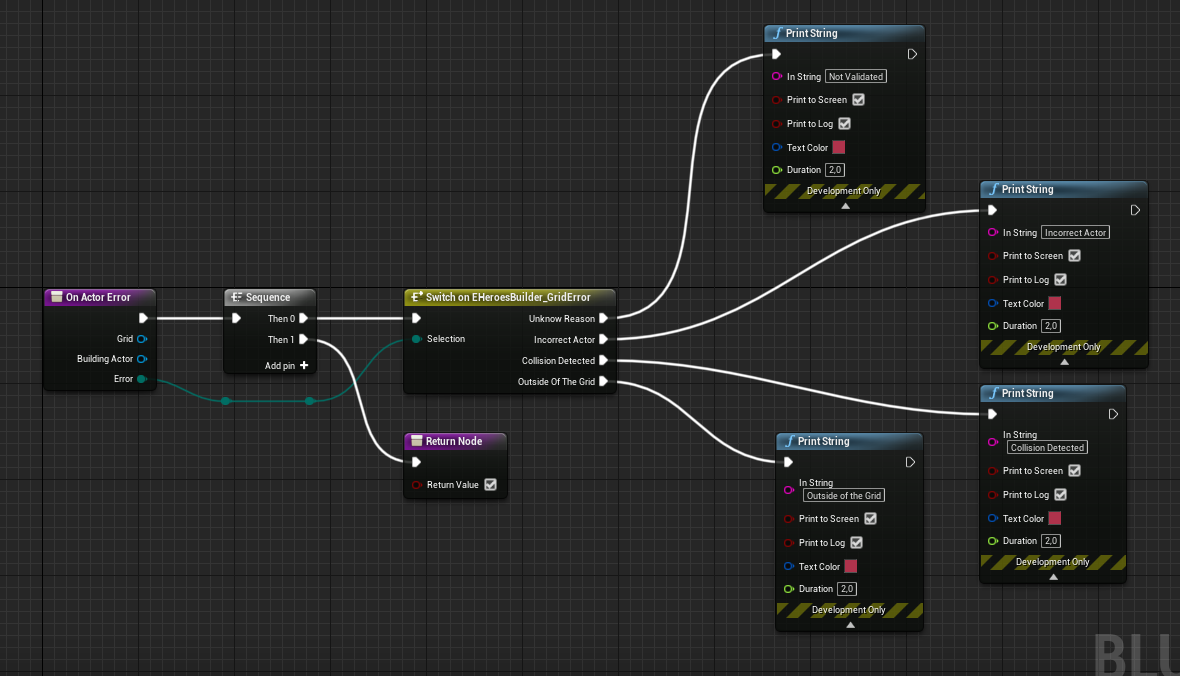Click the Grid output pin on On Actor Error
This screenshot has height=676, width=1180.
(x=143, y=339)
